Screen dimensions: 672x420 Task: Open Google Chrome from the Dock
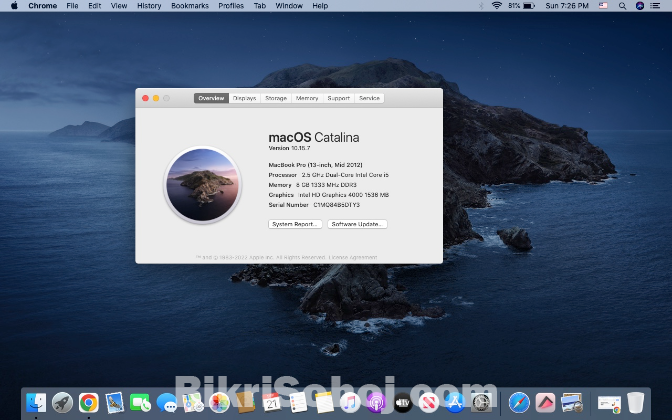[x=89, y=403]
